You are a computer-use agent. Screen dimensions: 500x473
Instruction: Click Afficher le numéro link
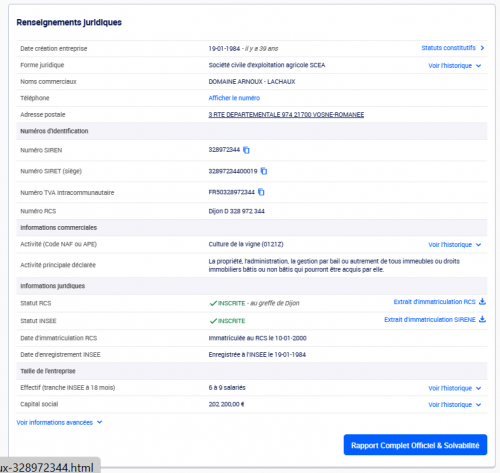pos(234,98)
